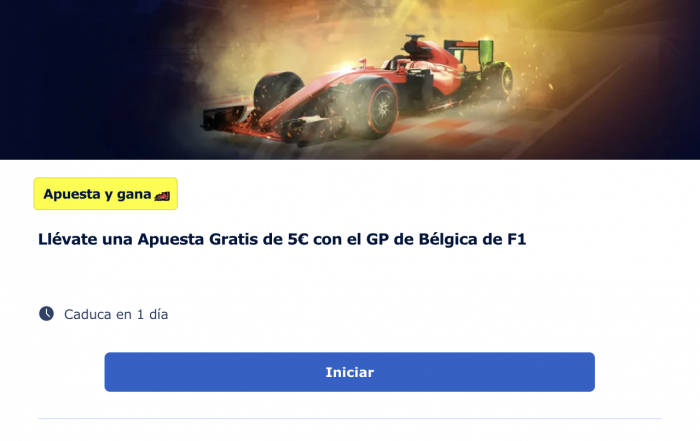Click the racing car emoji in badge

point(162,195)
